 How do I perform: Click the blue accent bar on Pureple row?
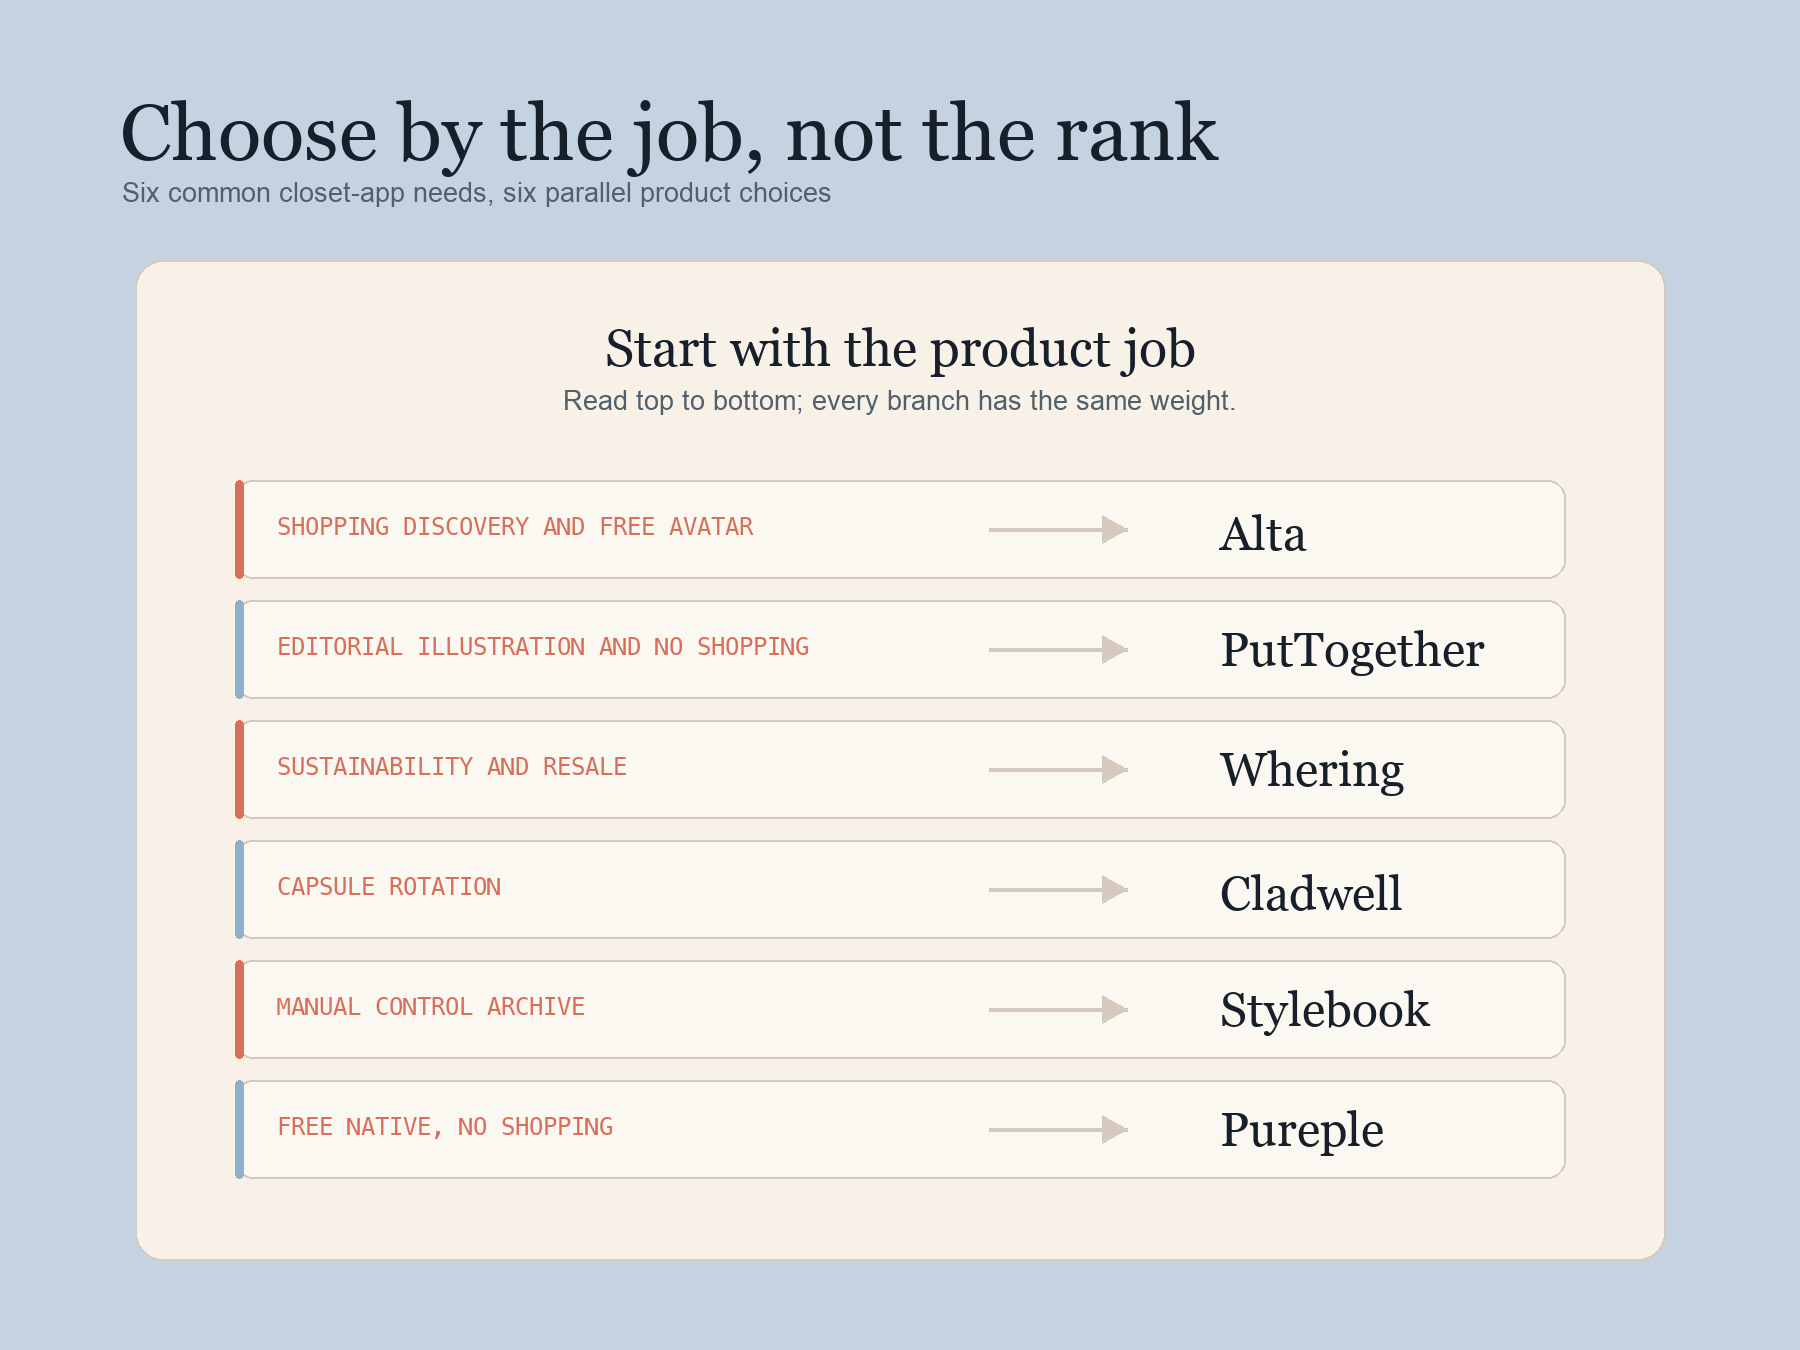click(239, 1130)
